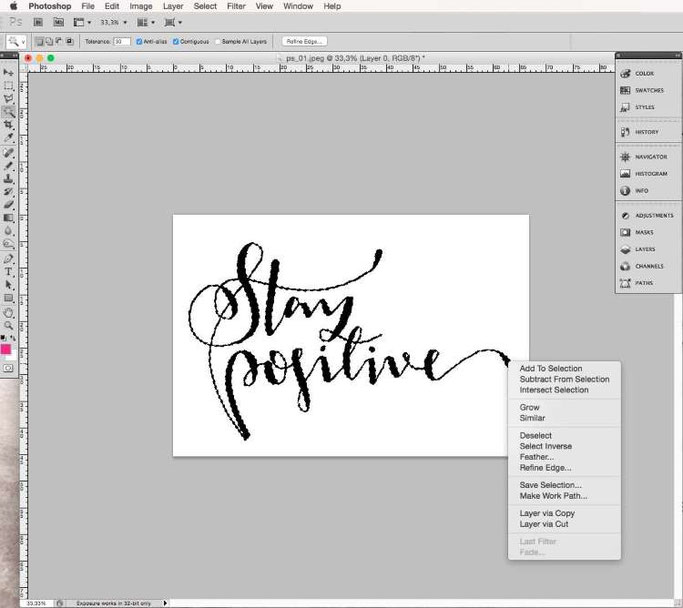Image resolution: width=683 pixels, height=608 pixels.
Task: Select the Brush tool
Action: pos(8,166)
